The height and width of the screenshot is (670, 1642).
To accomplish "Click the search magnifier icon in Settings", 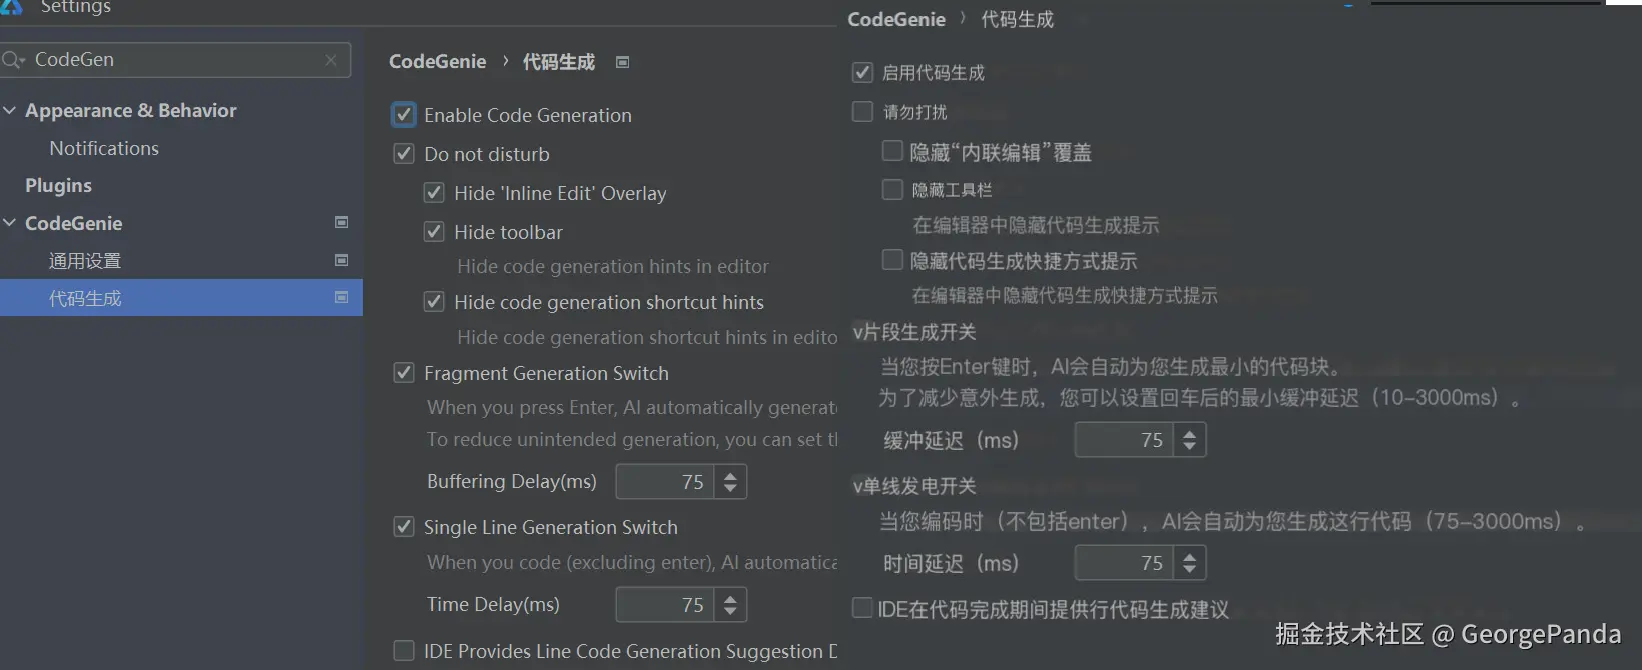I will pyautogui.click(x=12, y=60).
